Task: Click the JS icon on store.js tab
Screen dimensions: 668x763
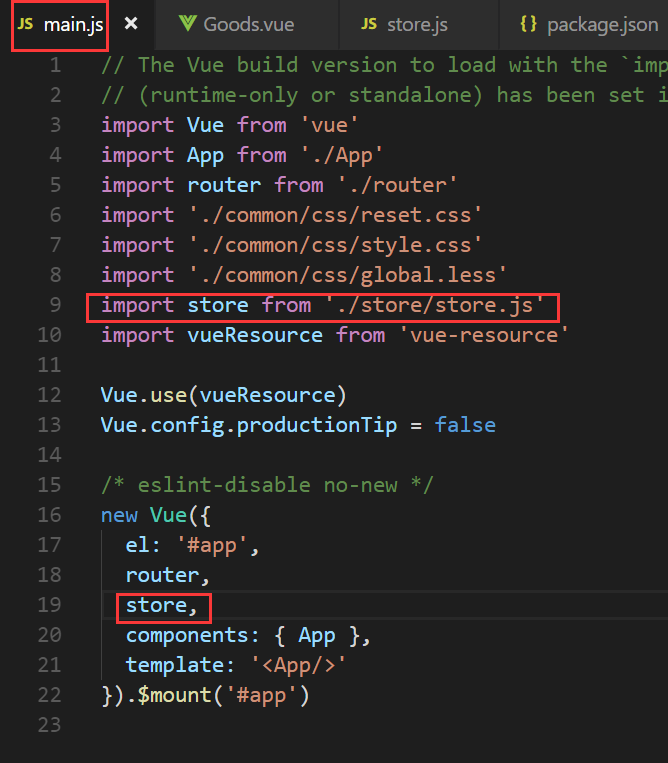Action: [369, 24]
